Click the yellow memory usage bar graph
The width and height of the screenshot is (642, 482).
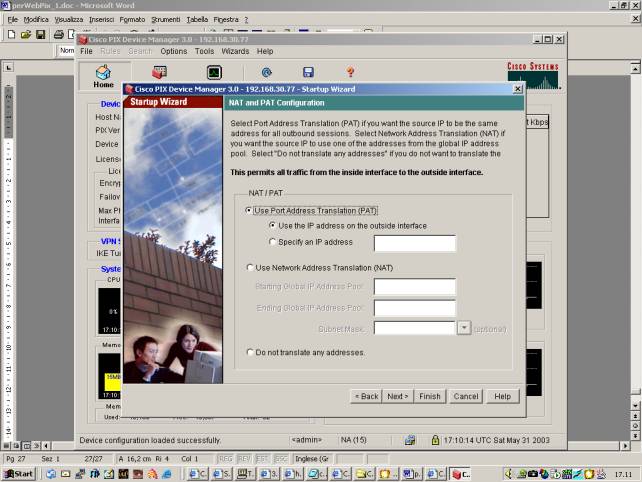coord(113,381)
